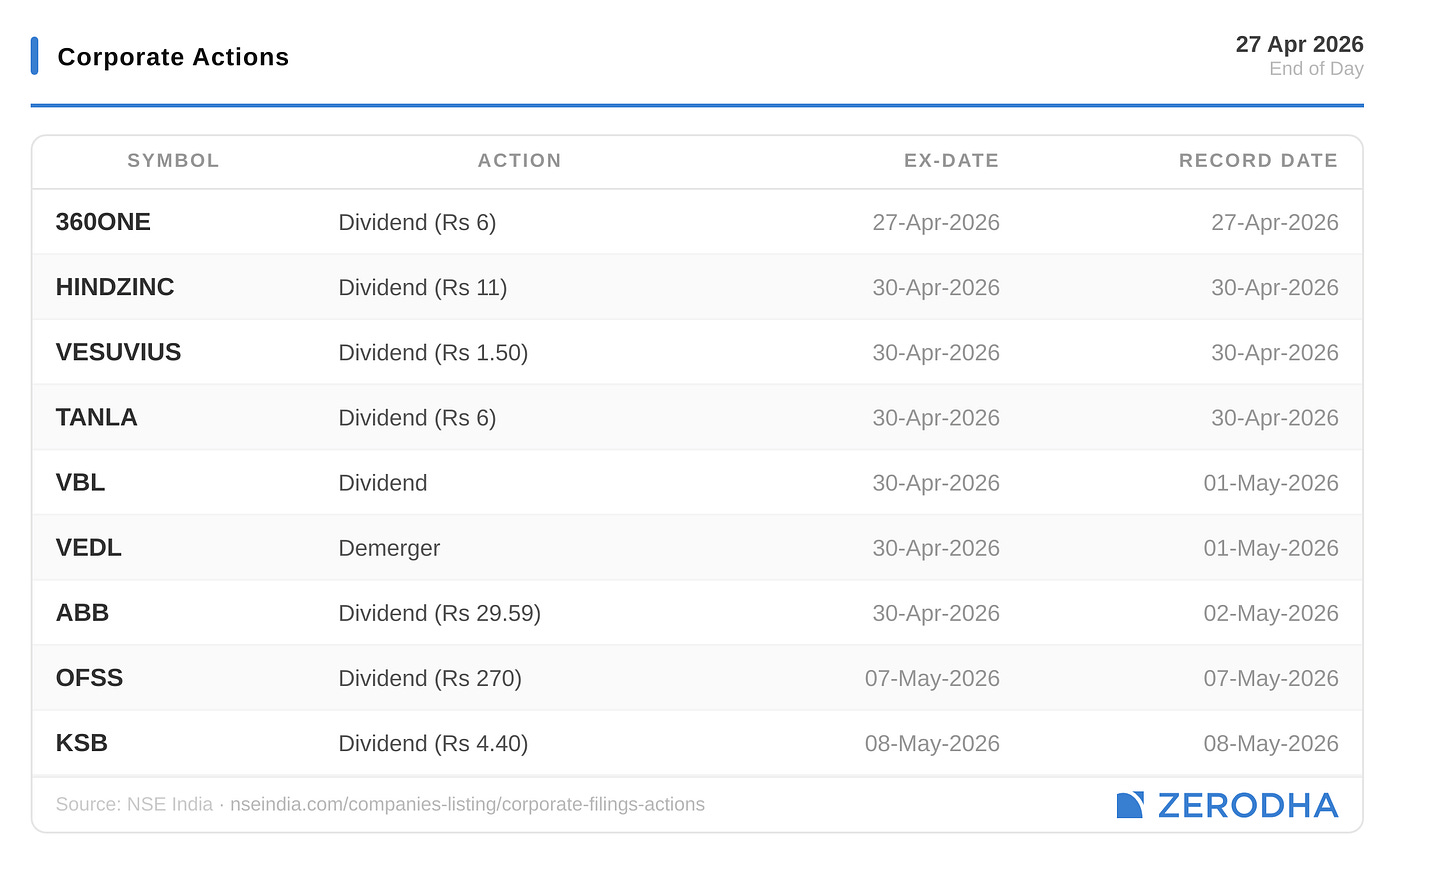Click VESUVIUS record date 30-Apr-2026
The height and width of the screenshot is (872, 1456).
click(1275, 352)
